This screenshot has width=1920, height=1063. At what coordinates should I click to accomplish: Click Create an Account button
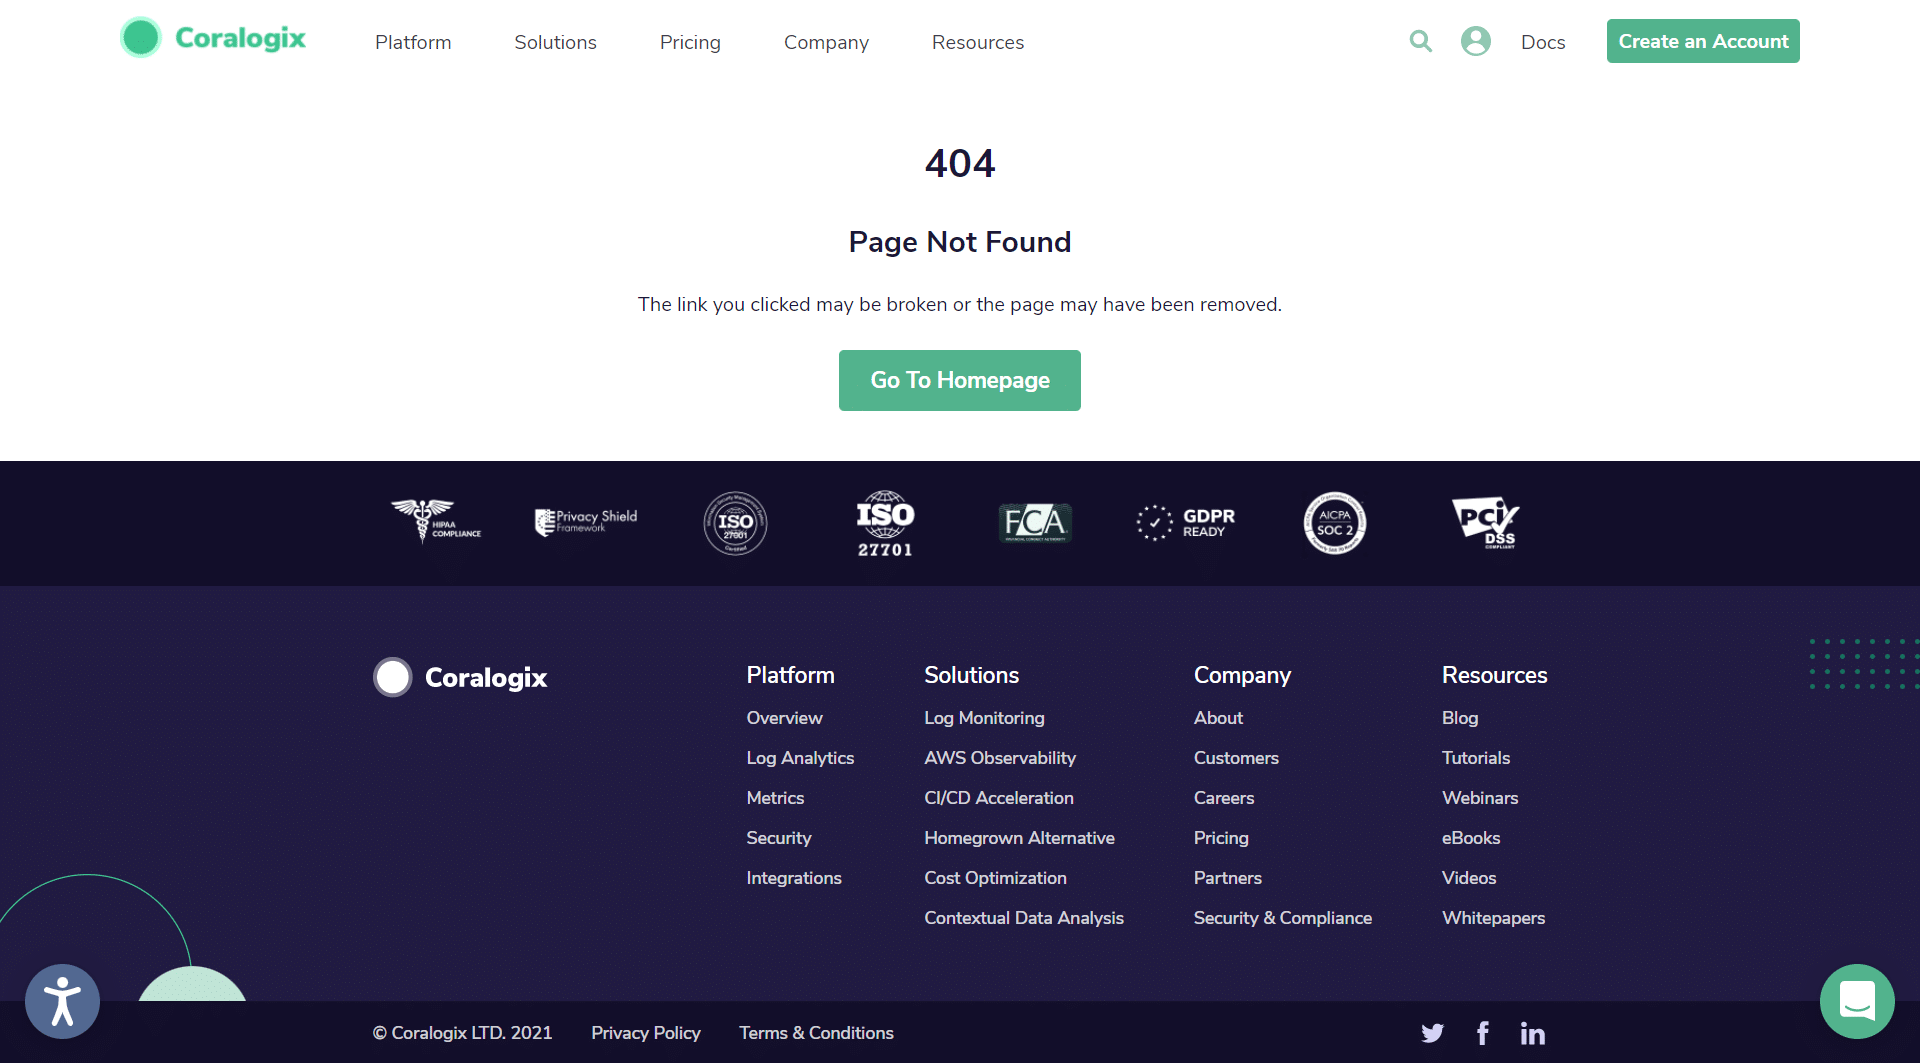pyautogui.click(x=1703, y=41)
